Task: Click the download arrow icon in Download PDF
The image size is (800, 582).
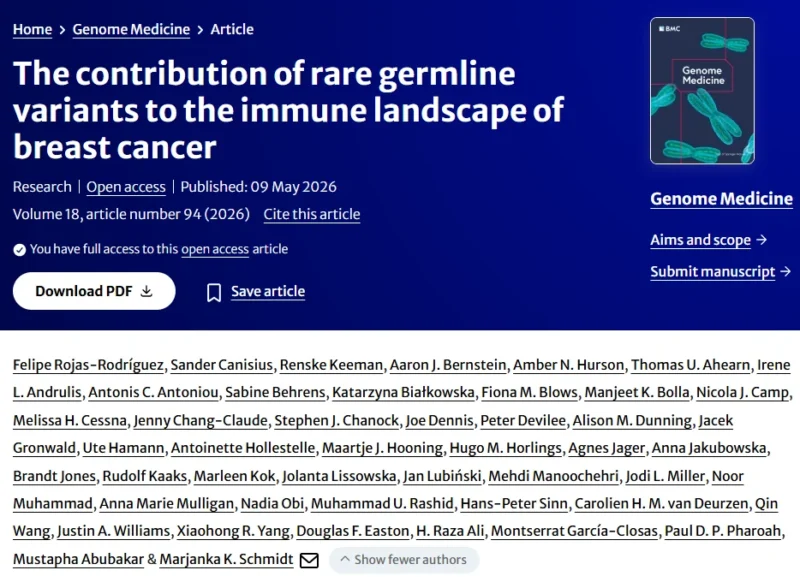Action: click(146, 291)
